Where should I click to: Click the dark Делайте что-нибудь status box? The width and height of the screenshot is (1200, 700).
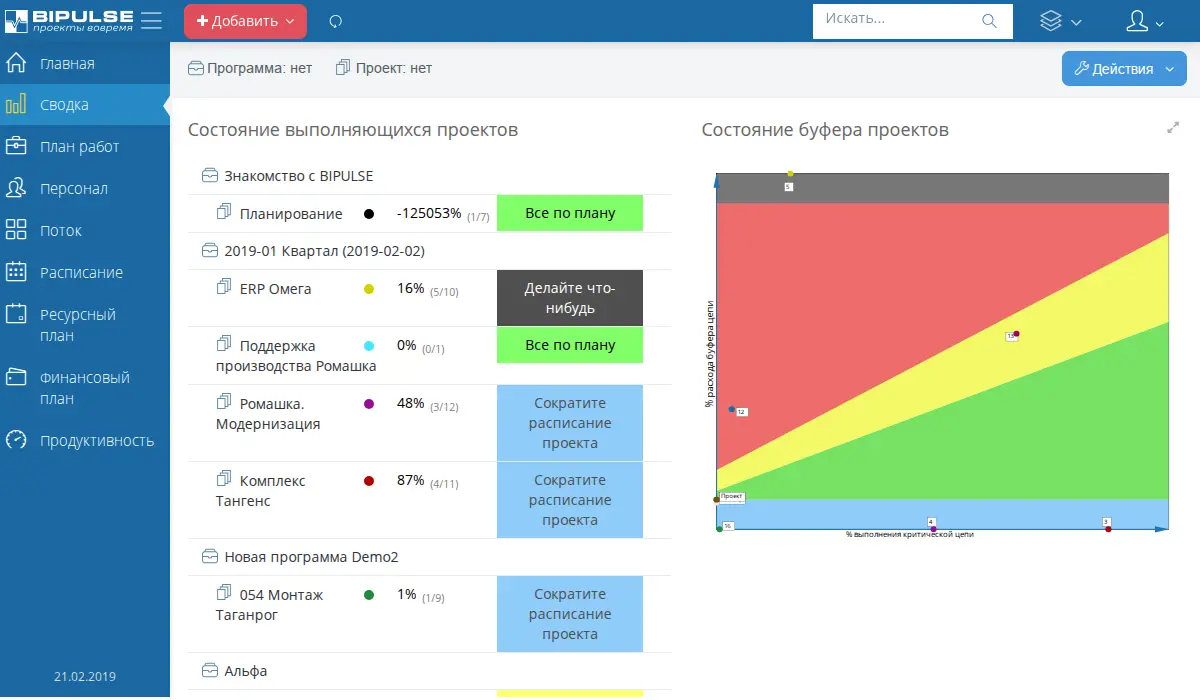[570, 298]
